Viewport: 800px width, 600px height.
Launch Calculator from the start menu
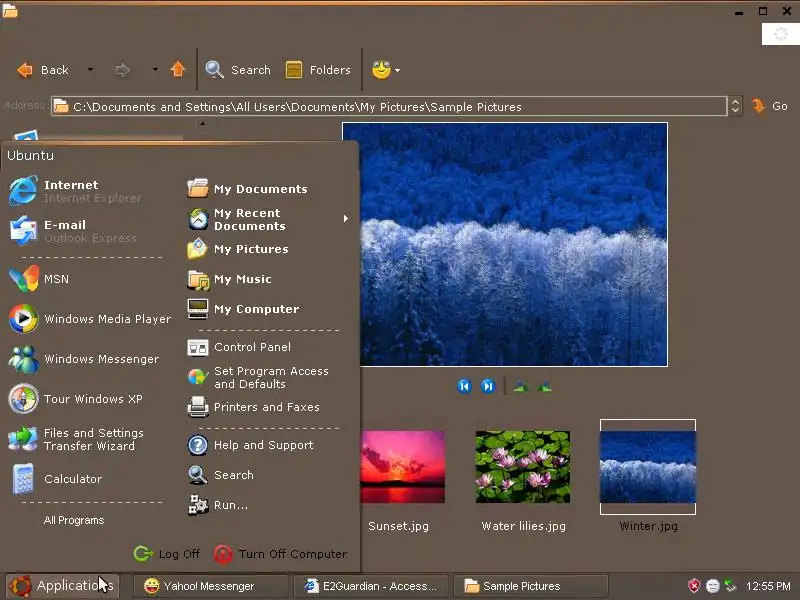click(x=55, y=479)
